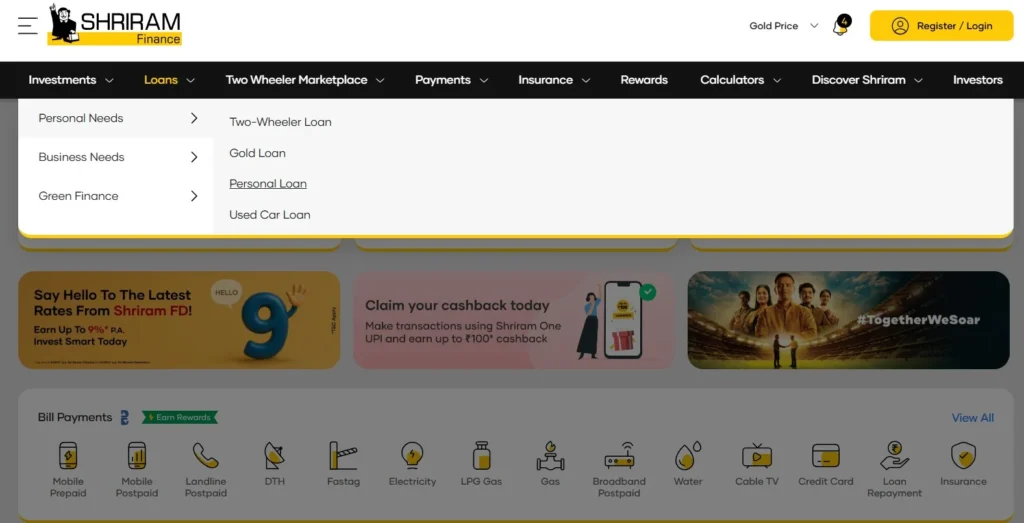This screenshot has height=523, width=1024.
Task: Click the Register / Login button
Action: [941, 25]
